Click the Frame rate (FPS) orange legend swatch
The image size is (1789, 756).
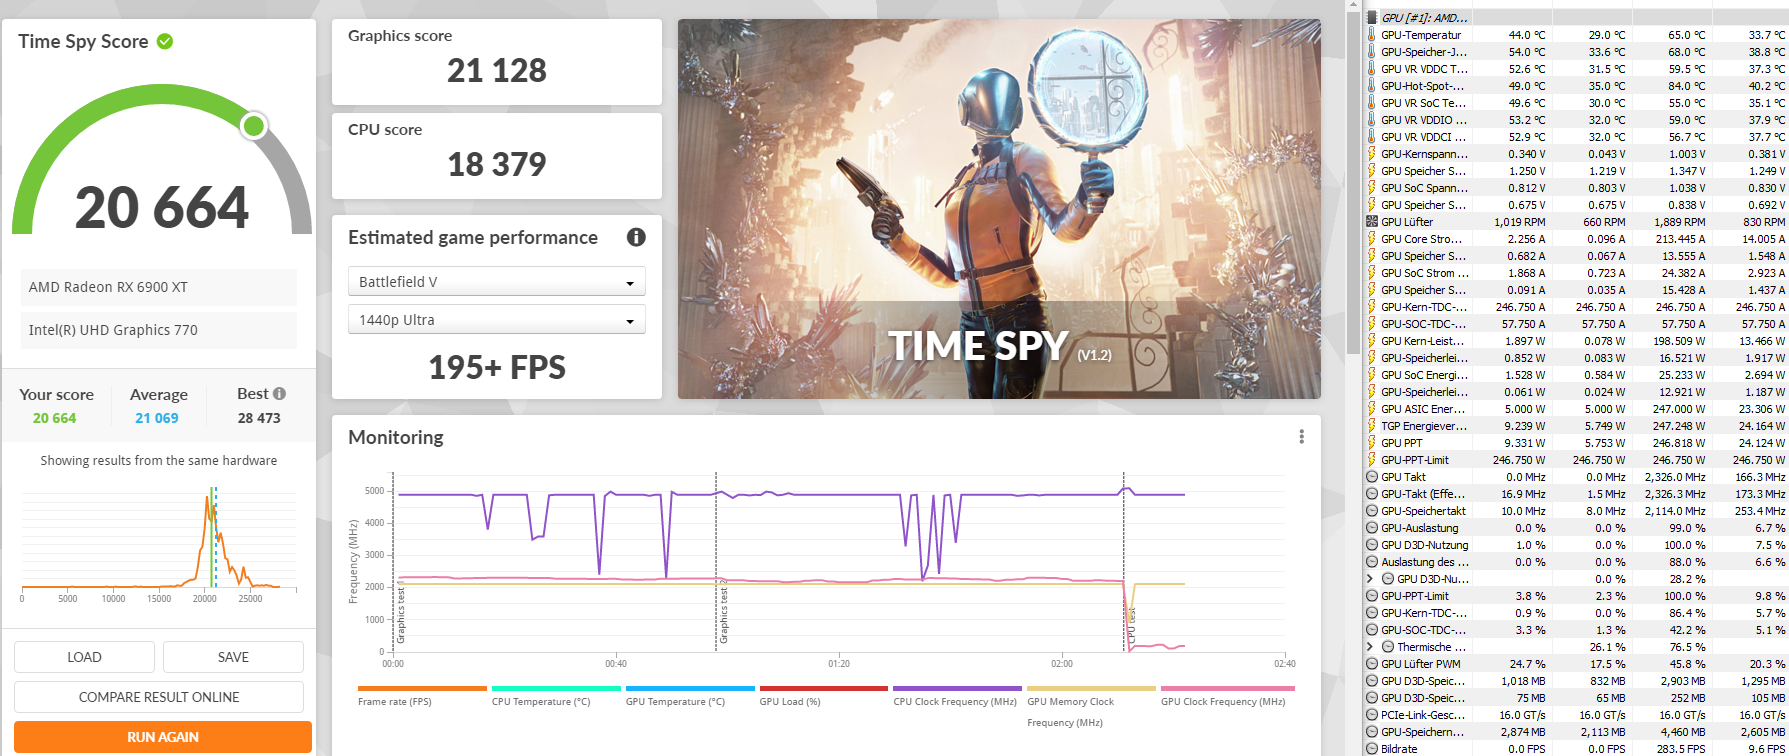(x=422, y=688)
